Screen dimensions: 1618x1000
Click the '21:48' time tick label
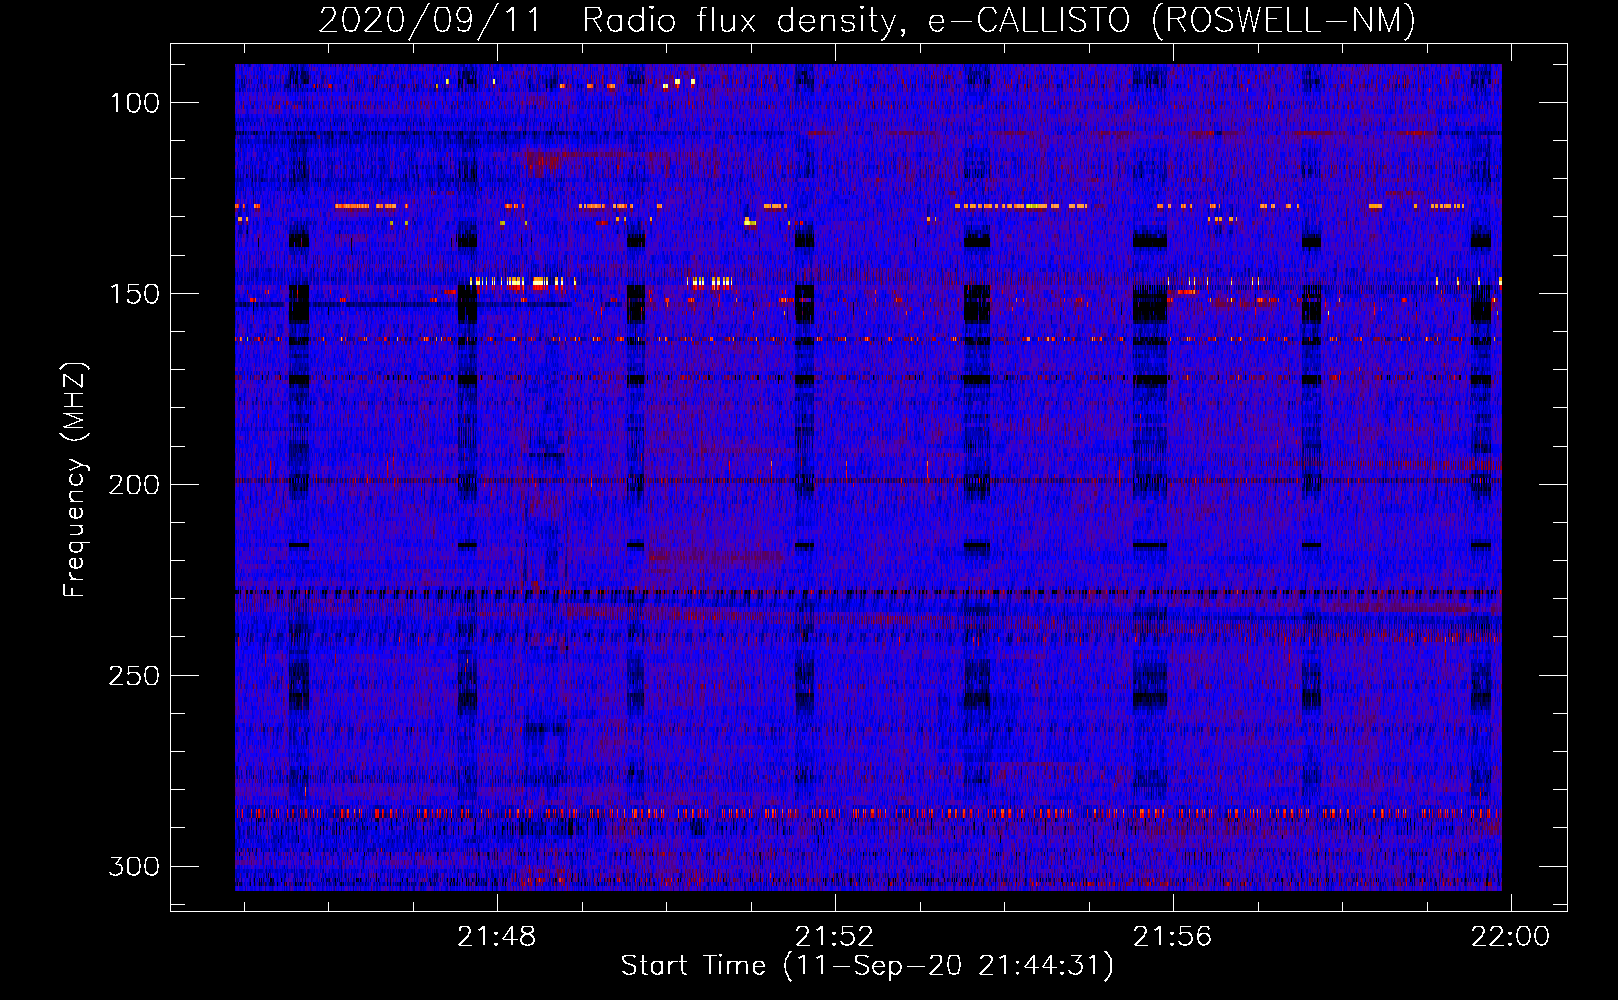tap(497, 937)
